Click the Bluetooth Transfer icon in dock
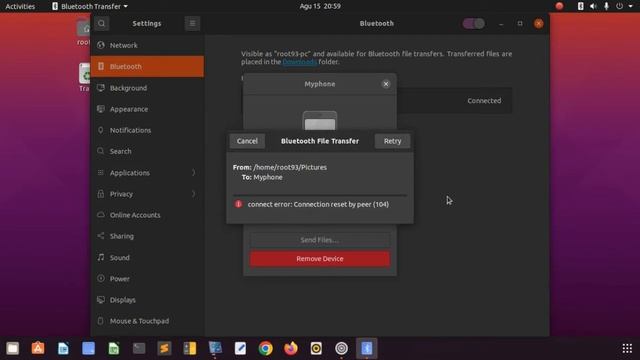This screenshot has height=360, width=640. (x=367, y=348)
